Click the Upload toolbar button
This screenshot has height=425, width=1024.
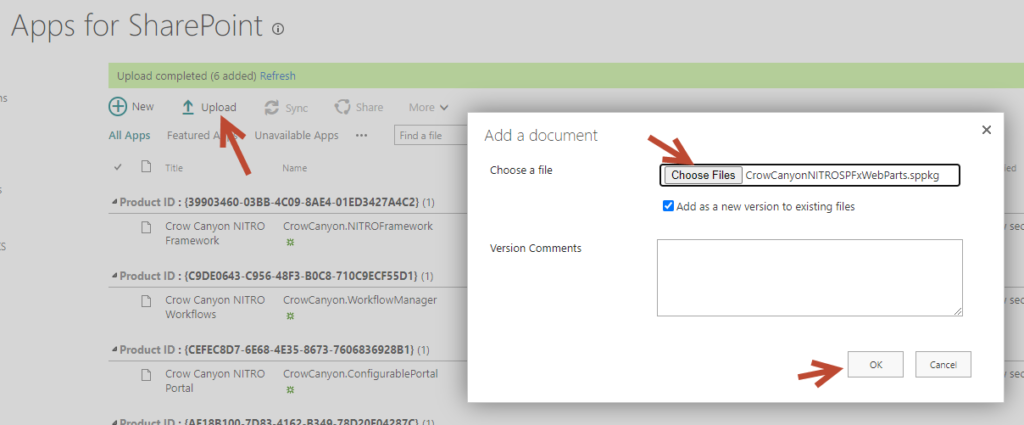point(209,108)
